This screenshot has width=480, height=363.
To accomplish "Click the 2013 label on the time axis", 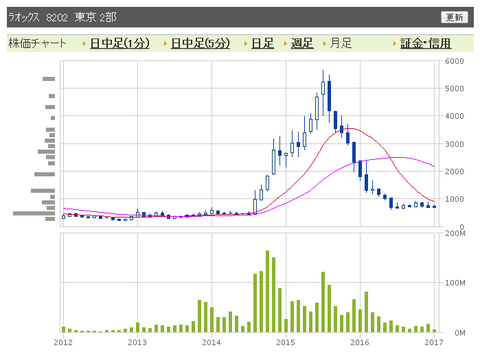I will 137,342.
